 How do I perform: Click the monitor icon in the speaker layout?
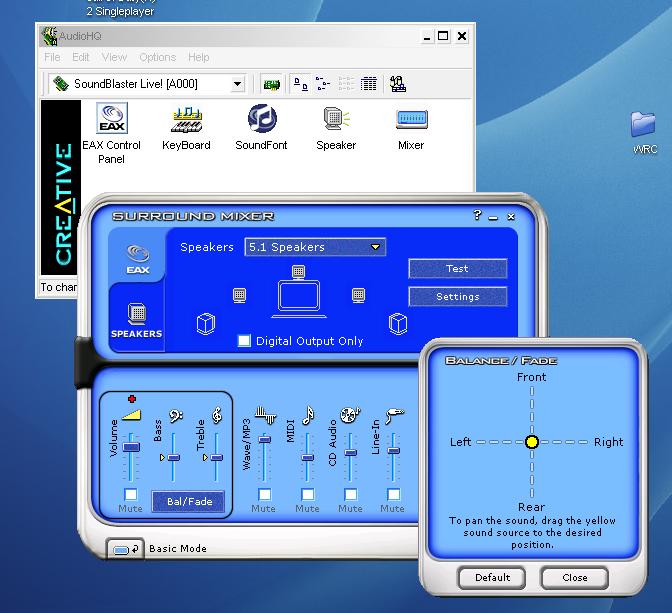pyautogui.click(x=299, y=298)
